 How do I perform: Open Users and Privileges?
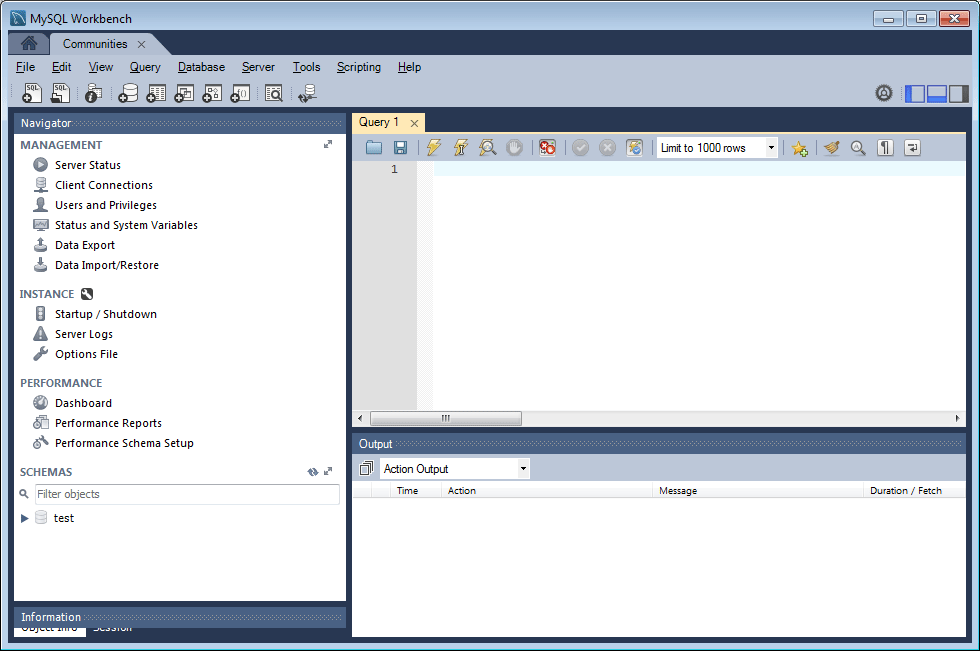click(x=106, y=205)
